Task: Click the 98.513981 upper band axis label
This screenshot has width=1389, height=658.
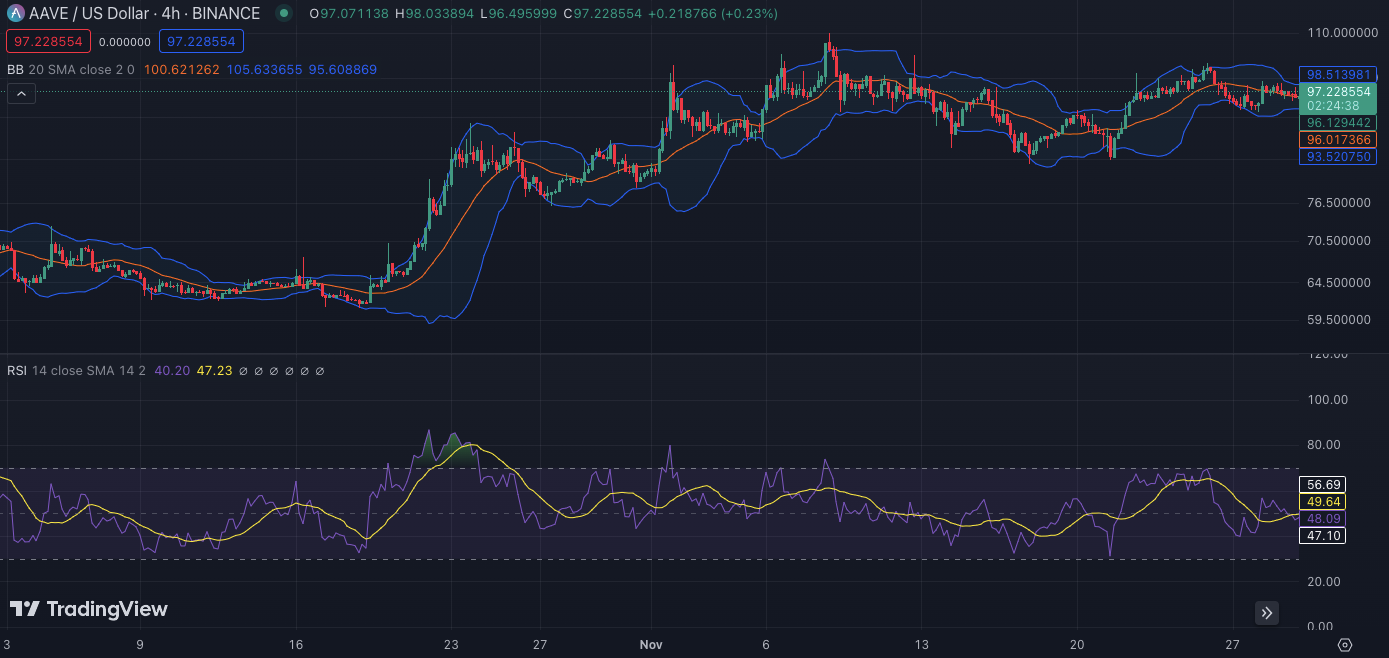Action: click(1338, 74)
